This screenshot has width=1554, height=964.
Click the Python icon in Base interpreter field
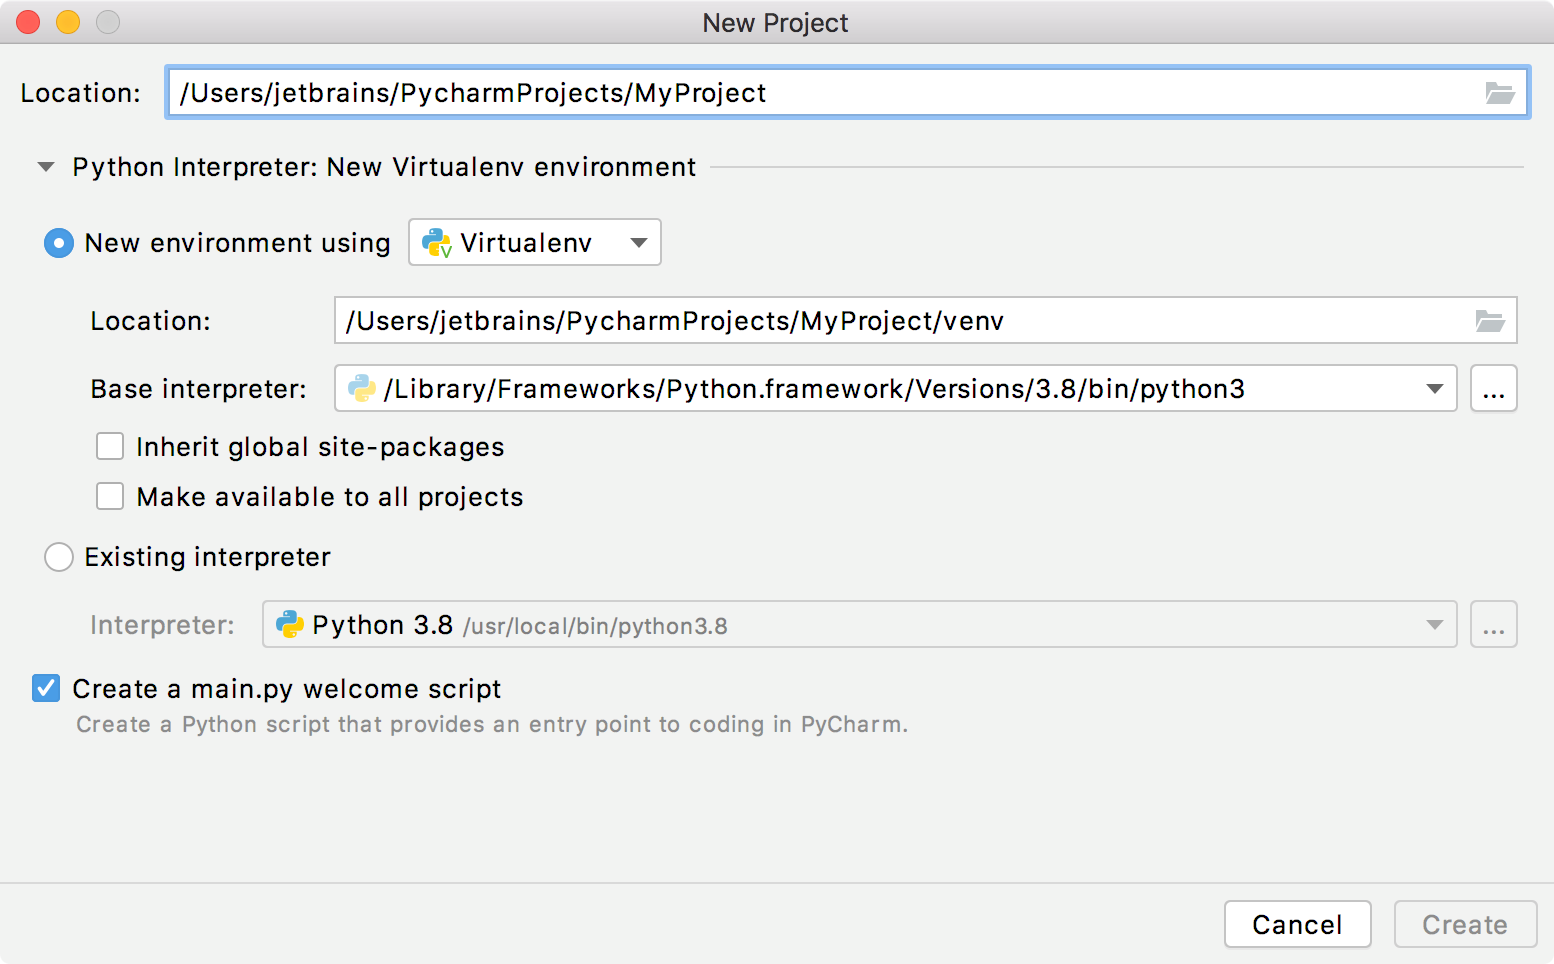361,389
